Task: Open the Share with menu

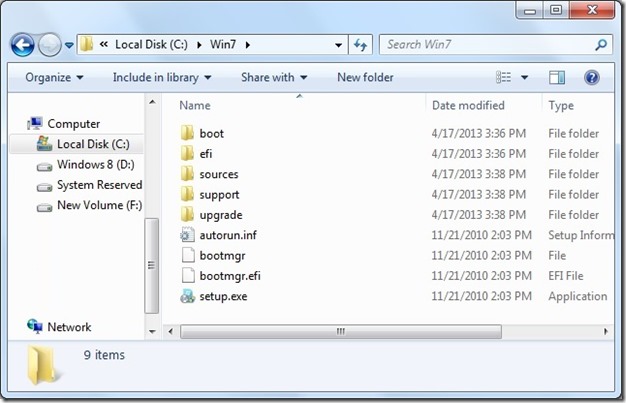Action: point(274,77)
